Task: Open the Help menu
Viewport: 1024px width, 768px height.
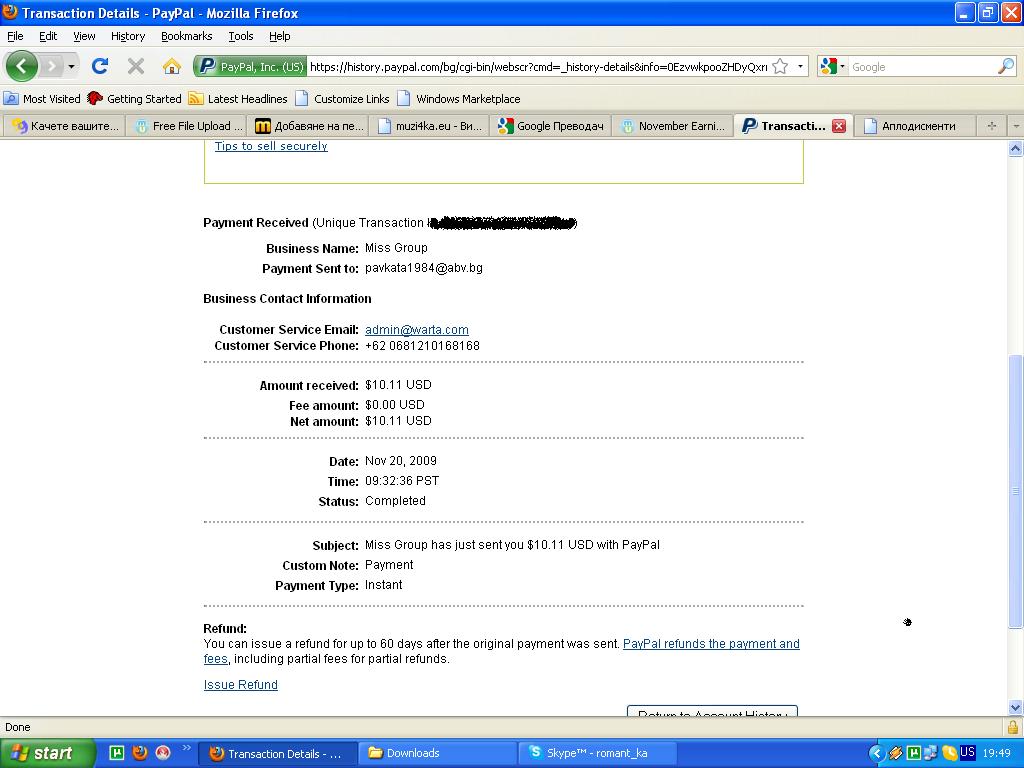Action: point(280,36)
